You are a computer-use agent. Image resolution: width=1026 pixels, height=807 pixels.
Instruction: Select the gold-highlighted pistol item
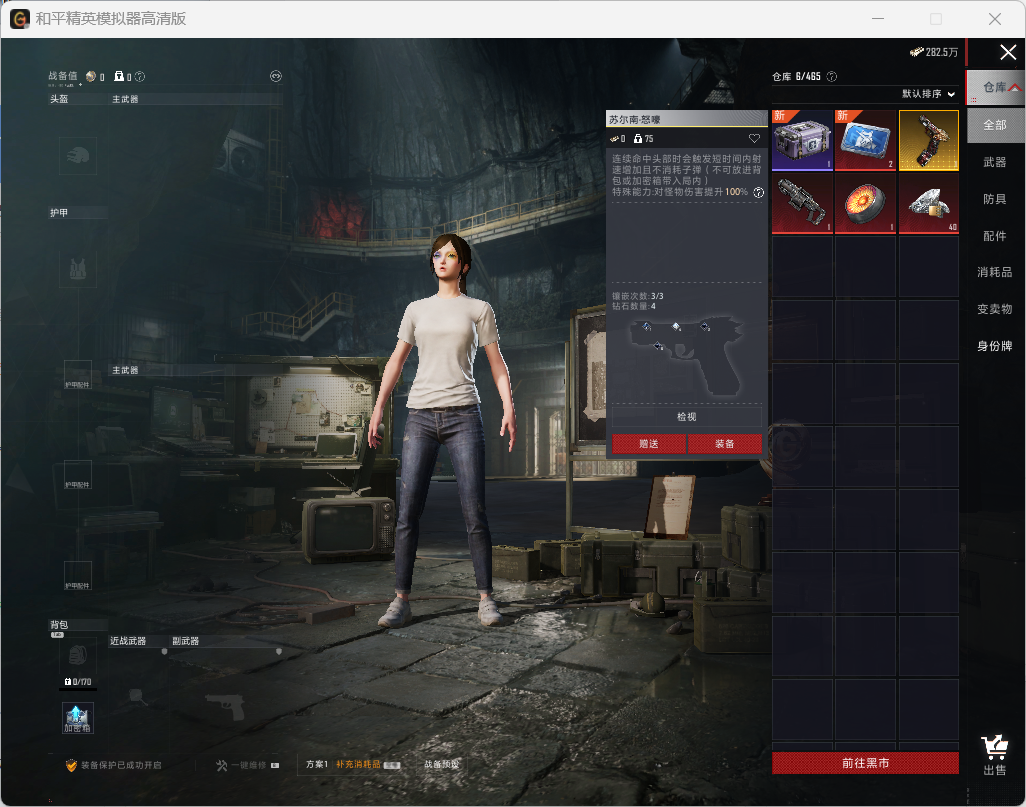[929, 140]
